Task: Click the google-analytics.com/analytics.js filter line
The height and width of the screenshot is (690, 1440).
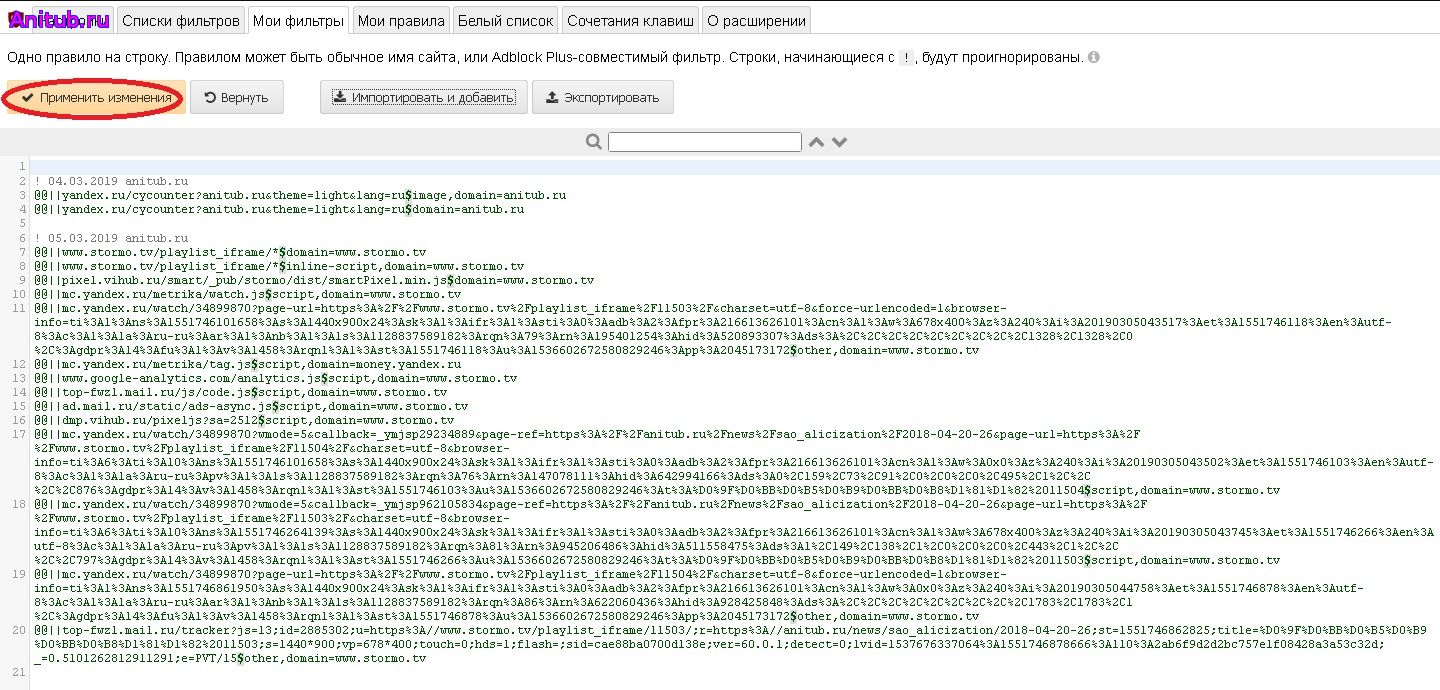Action: tap(275, 378)
